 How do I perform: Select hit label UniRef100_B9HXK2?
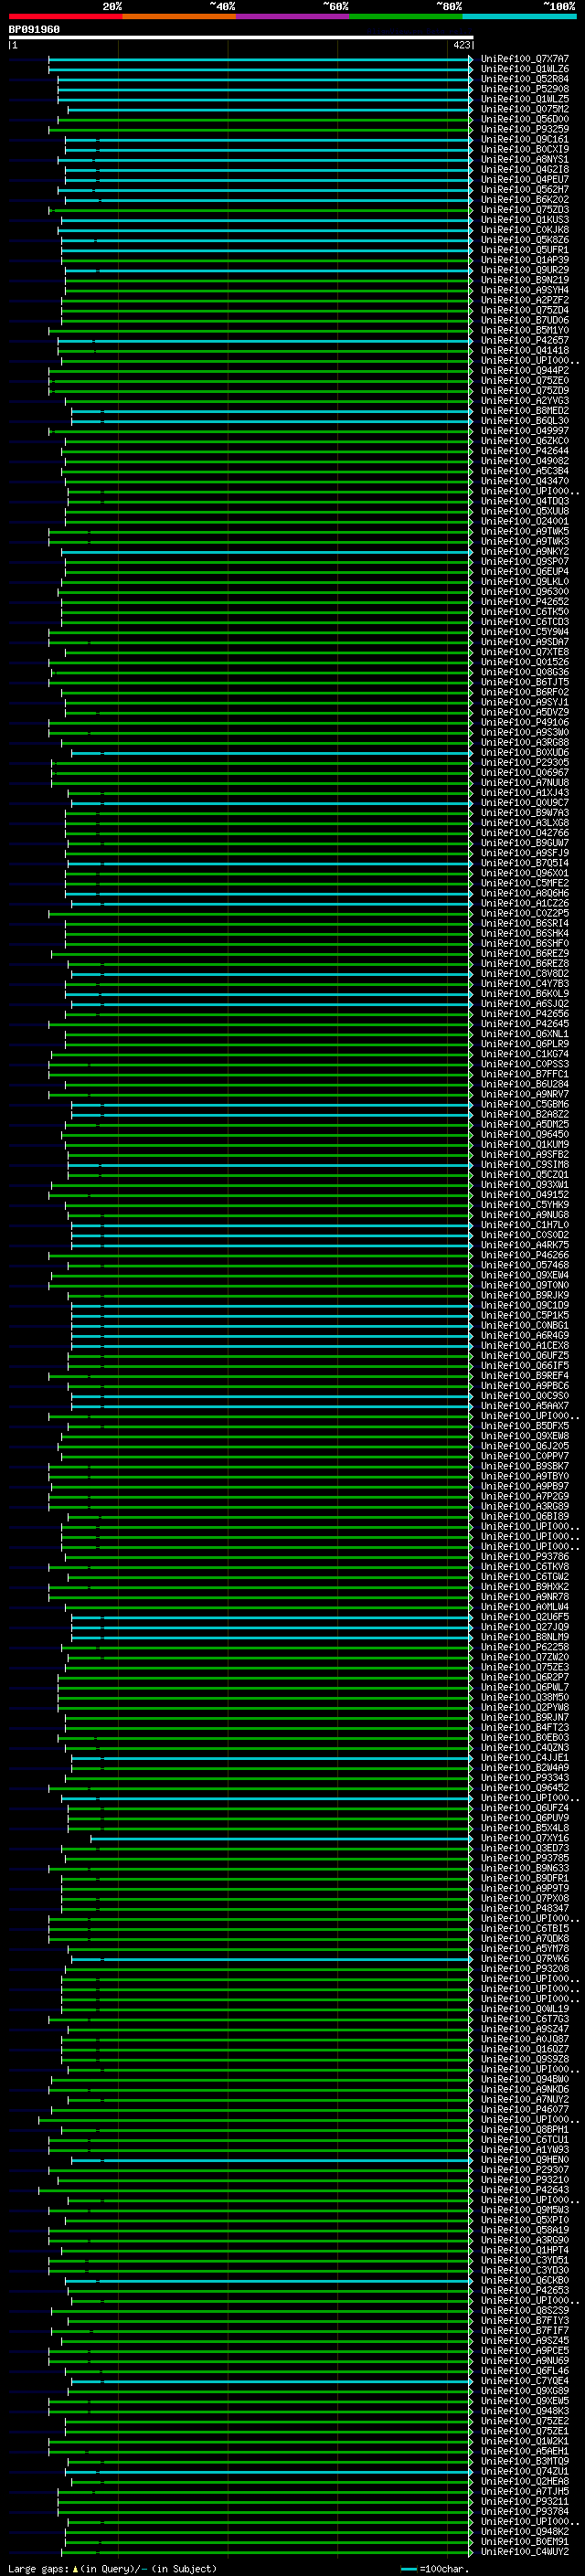525,1586
